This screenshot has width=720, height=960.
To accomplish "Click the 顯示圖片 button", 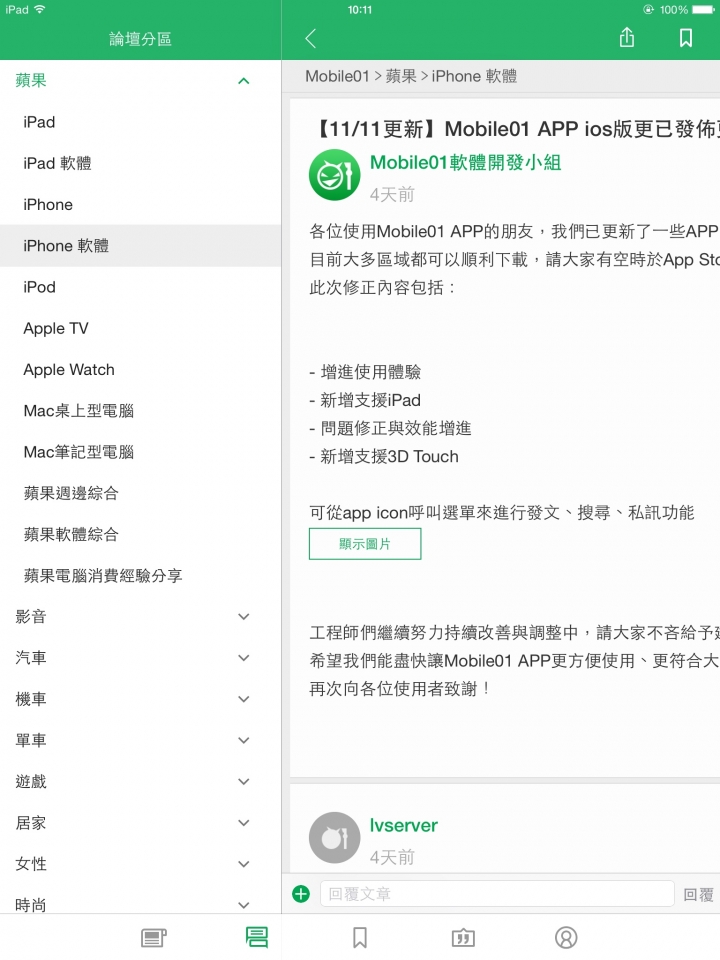I will point(365,544).
